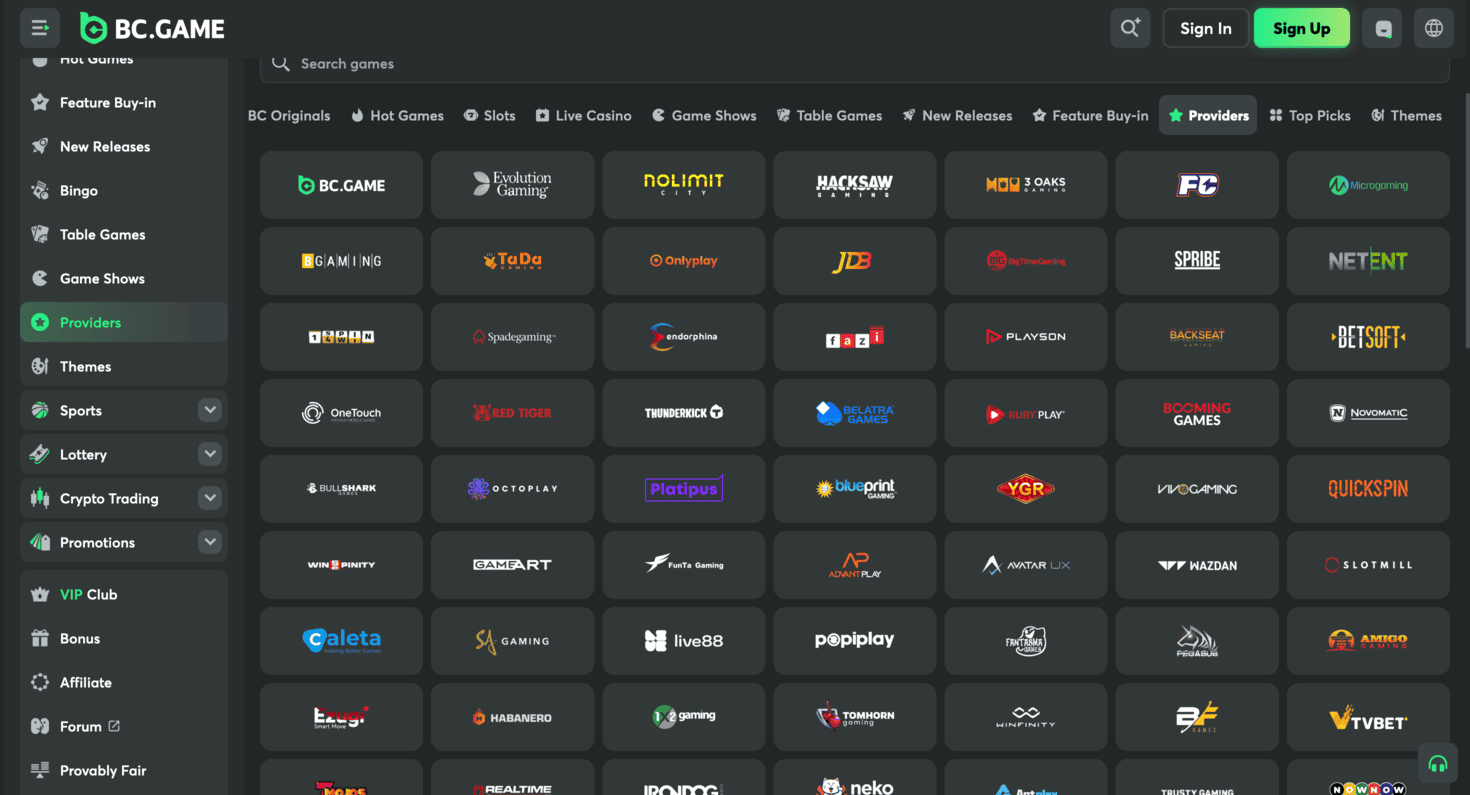Screen dimensions: 1470x795
Task: Click the Affiliate icon in the sidebar
Action: (x=40, y=682)
